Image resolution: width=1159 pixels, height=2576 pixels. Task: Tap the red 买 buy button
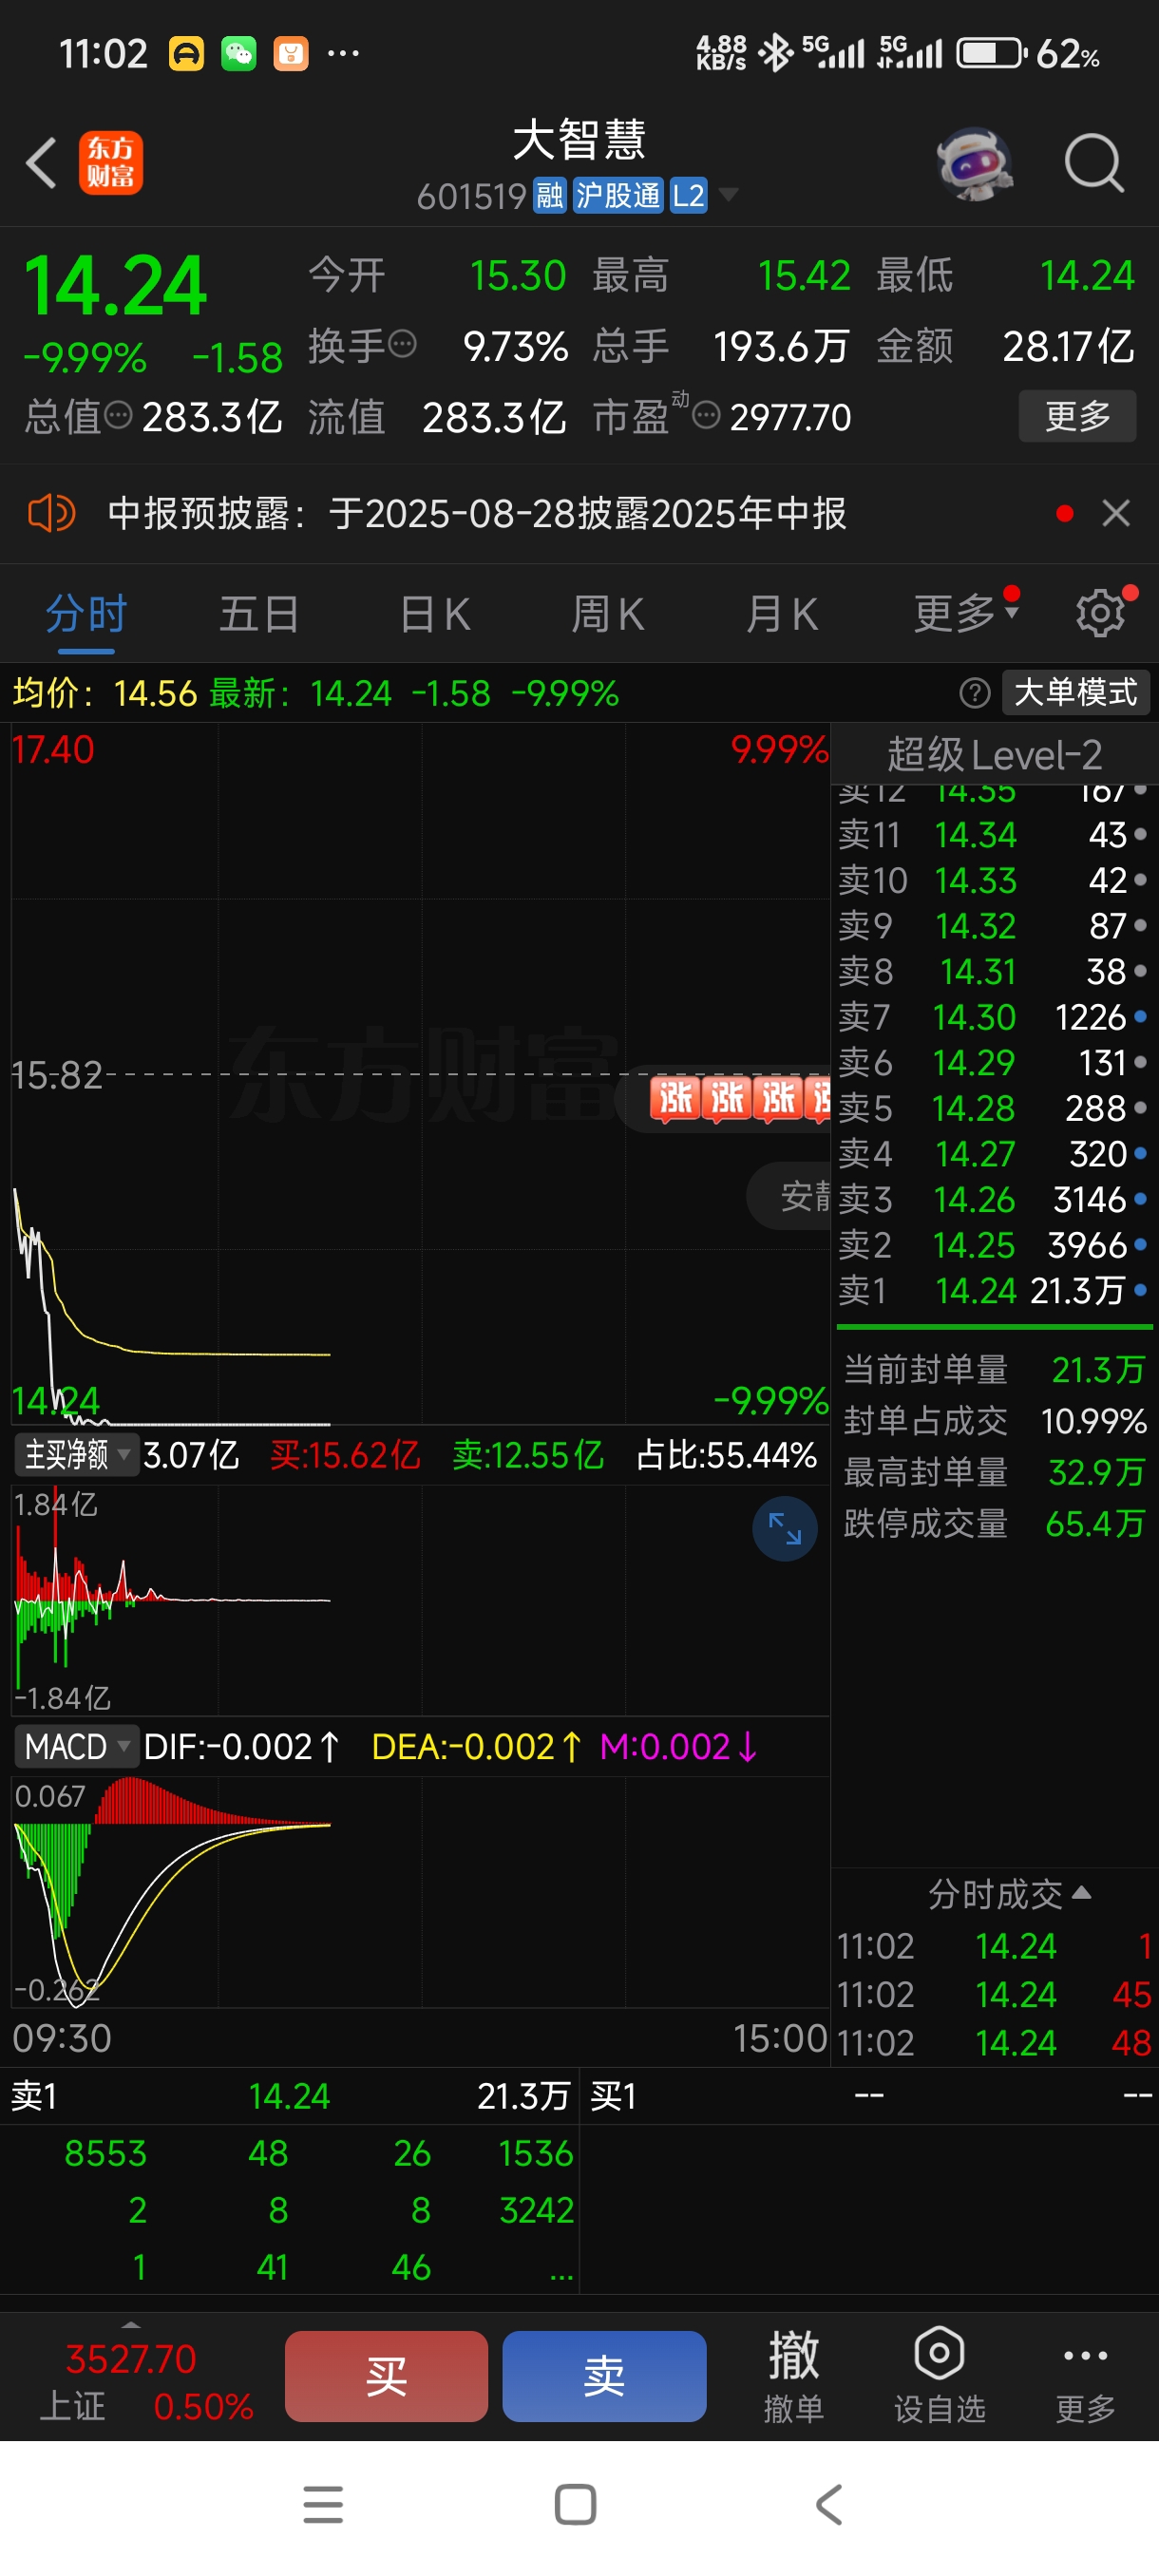click(386, 2376)
